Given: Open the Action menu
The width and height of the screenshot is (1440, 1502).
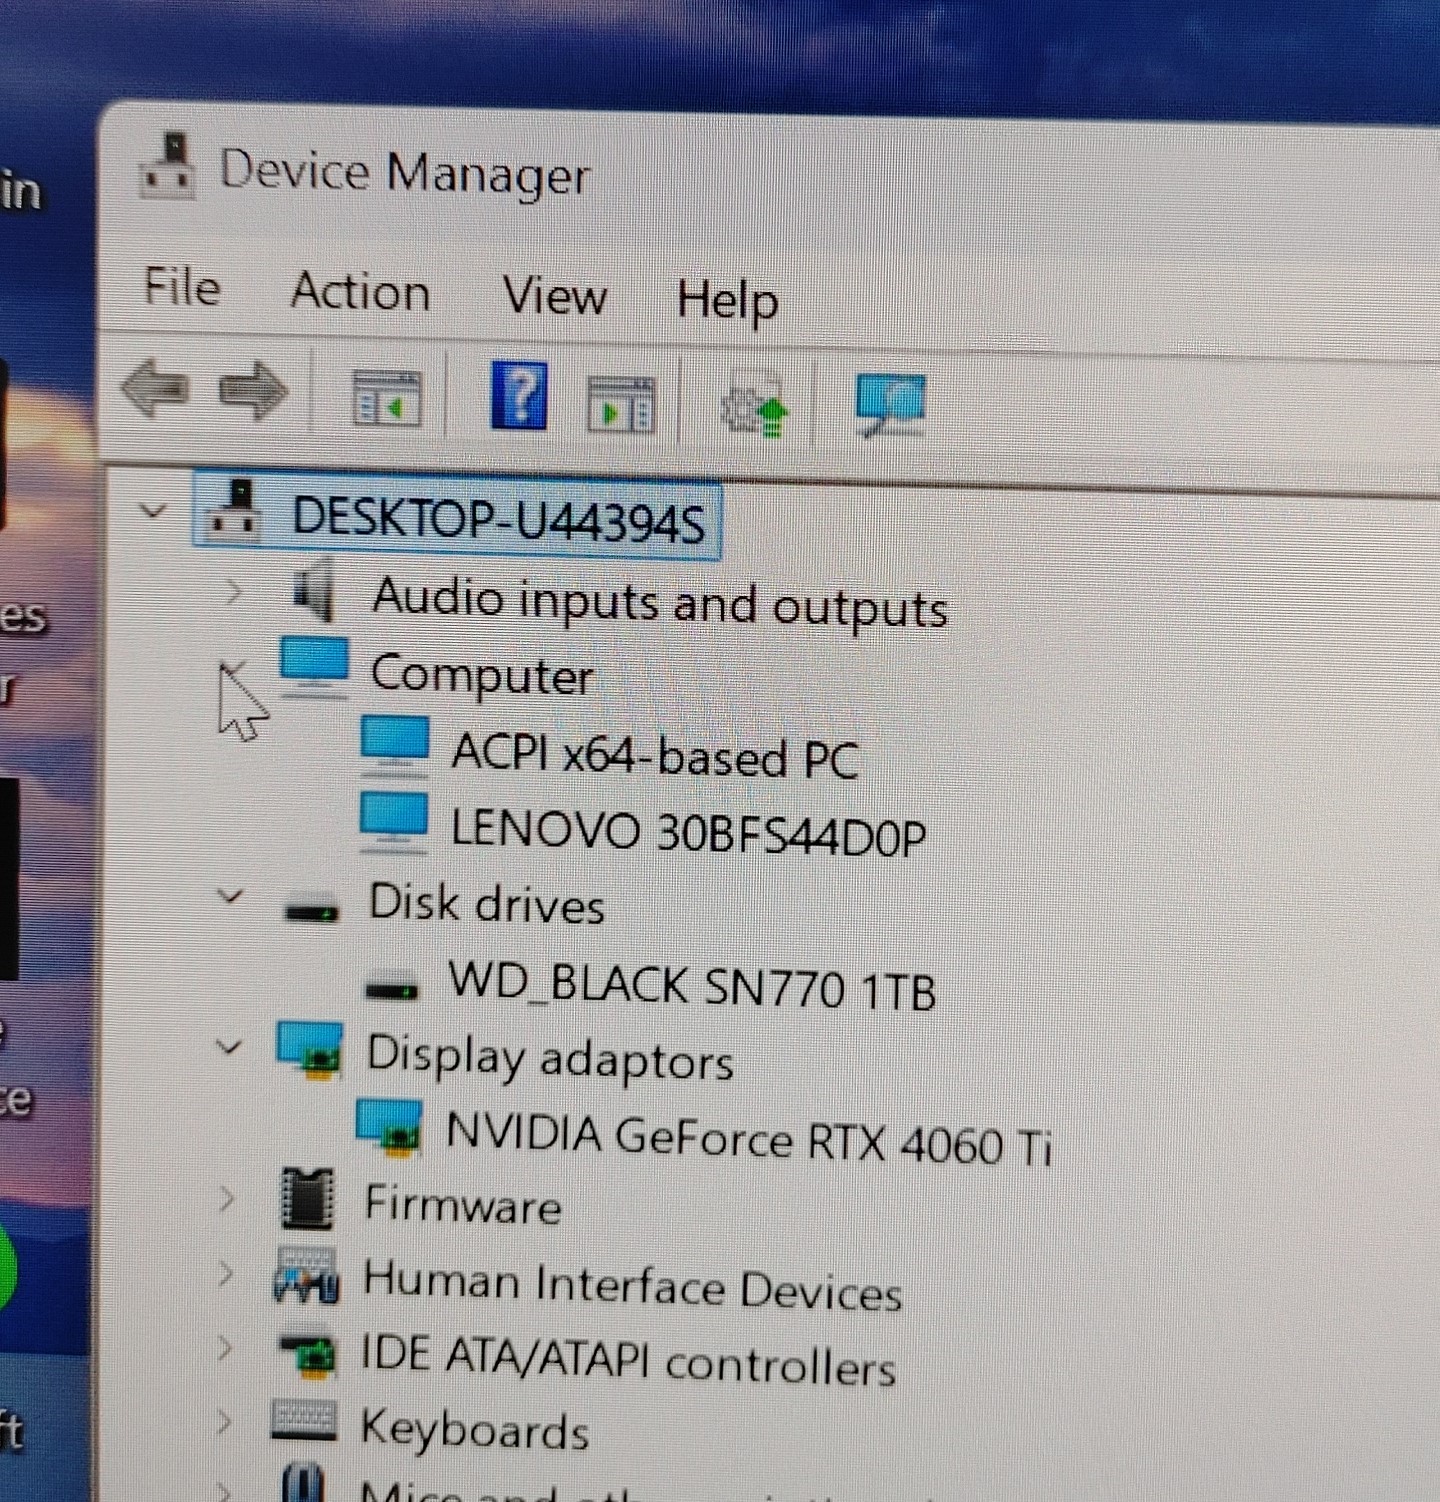Looking at the screenshot, I should click(x=361, y=292).
